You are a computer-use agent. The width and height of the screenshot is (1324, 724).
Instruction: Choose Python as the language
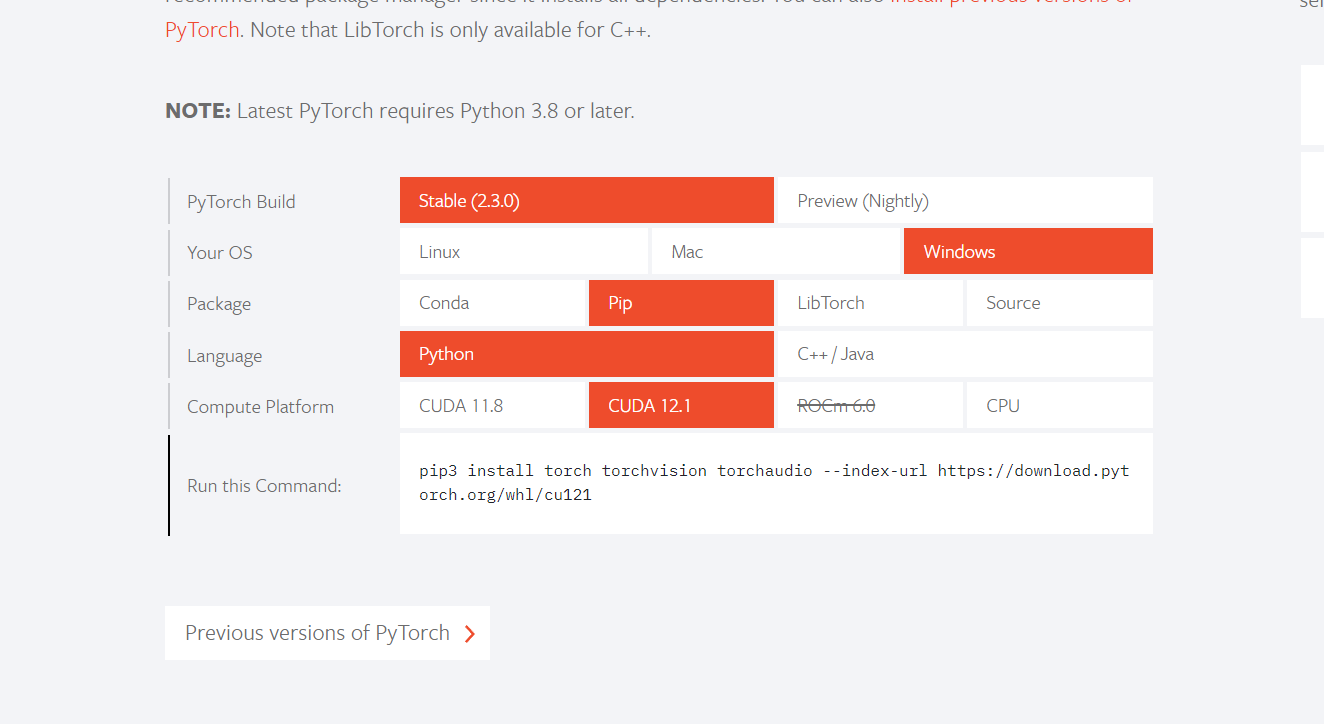(x=587, y=354)
